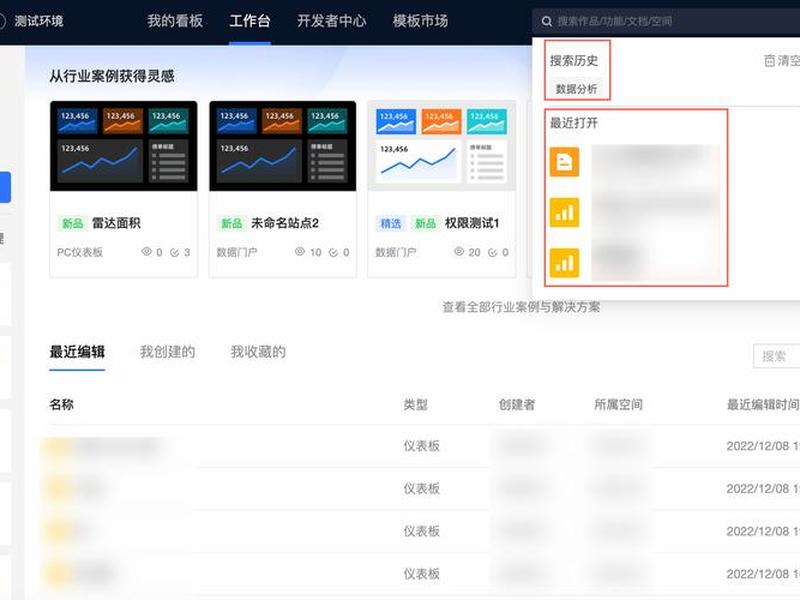The height and width of the screenshot is (600, 800).
Task: Switch to the 最近编辑 tab
Action: (x=77, y=352)
